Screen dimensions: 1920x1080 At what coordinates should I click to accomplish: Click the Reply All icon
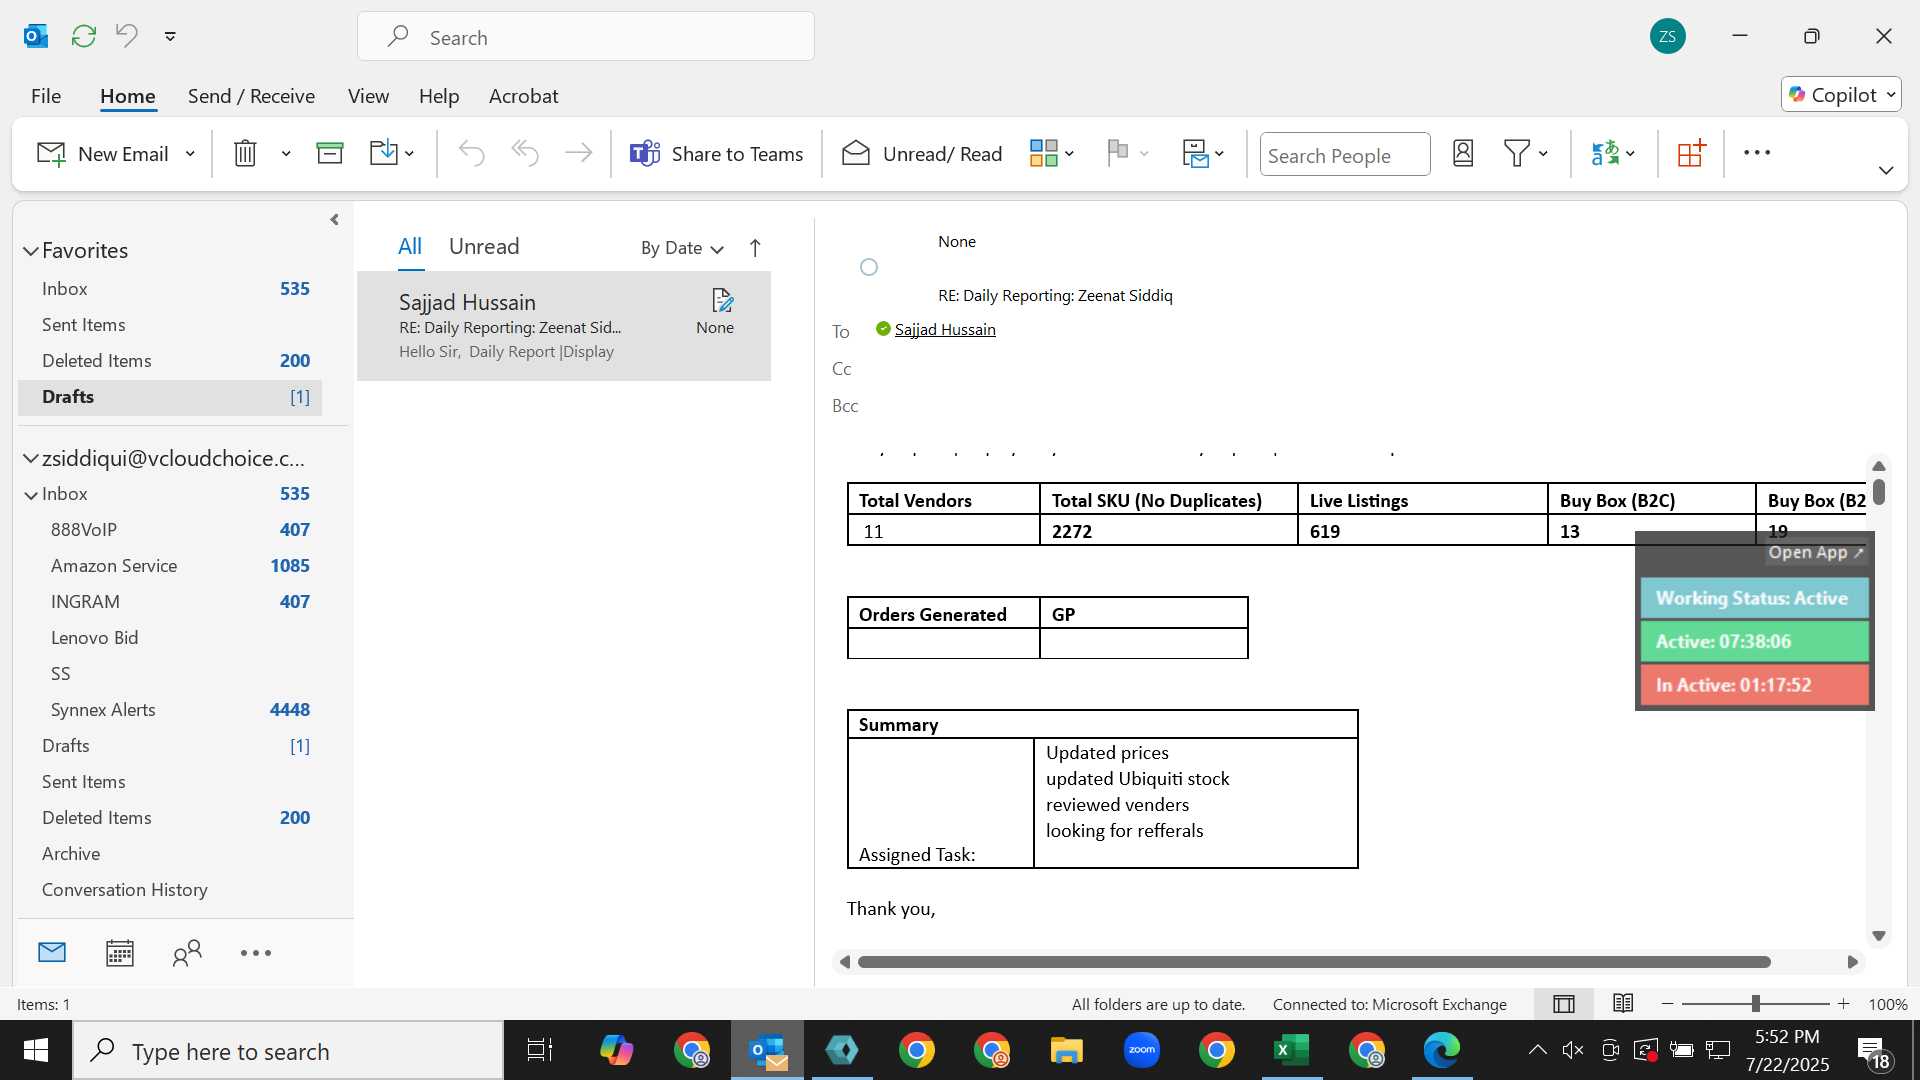coord(525,153)
